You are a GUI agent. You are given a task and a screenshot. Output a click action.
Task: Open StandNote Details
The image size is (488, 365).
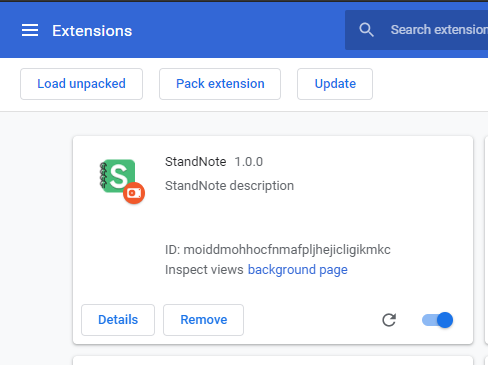click(x=118, y=320)
